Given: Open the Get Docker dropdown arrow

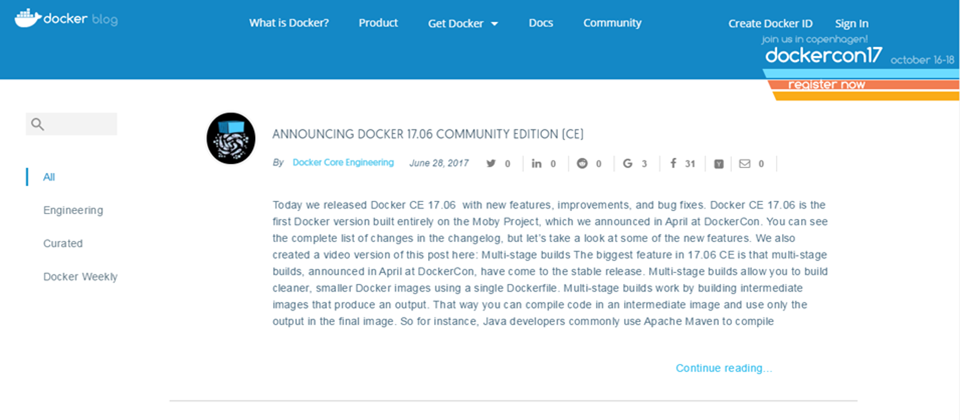Looking at the screenshot, I should pyautogui.click(x=495, y=24).
